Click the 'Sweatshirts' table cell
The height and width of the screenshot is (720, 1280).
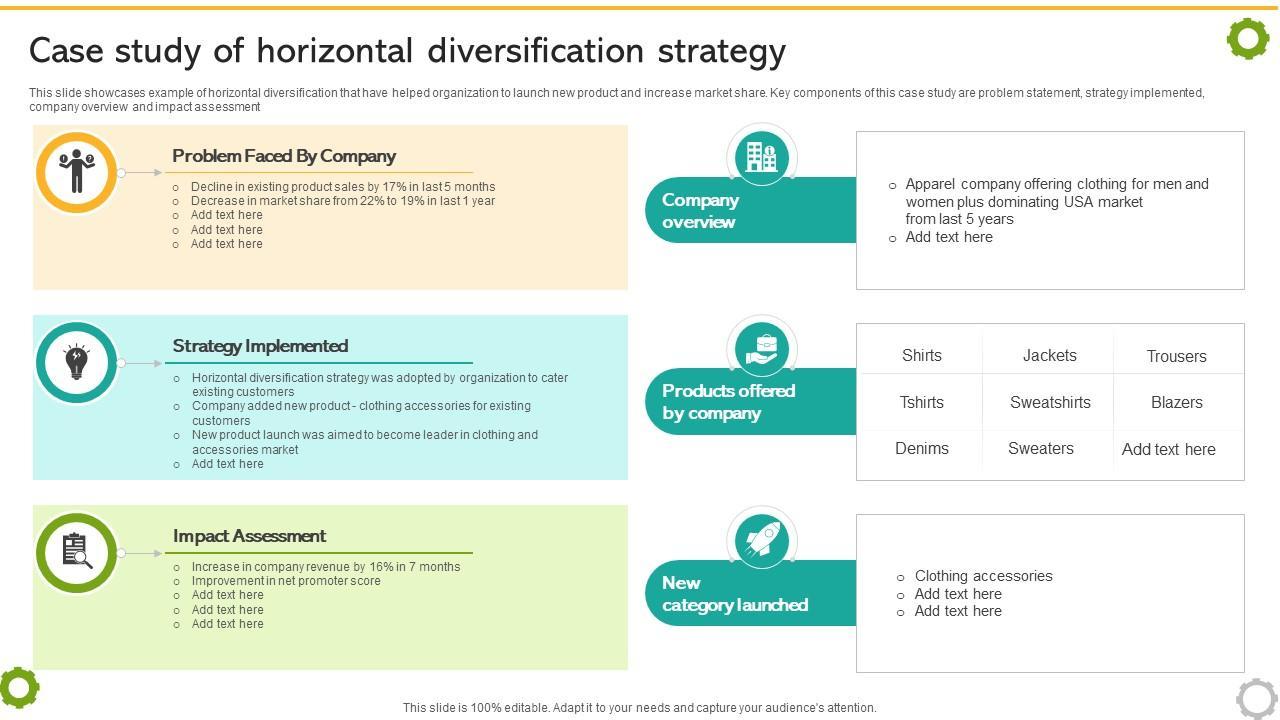(x=1050, y=402)
